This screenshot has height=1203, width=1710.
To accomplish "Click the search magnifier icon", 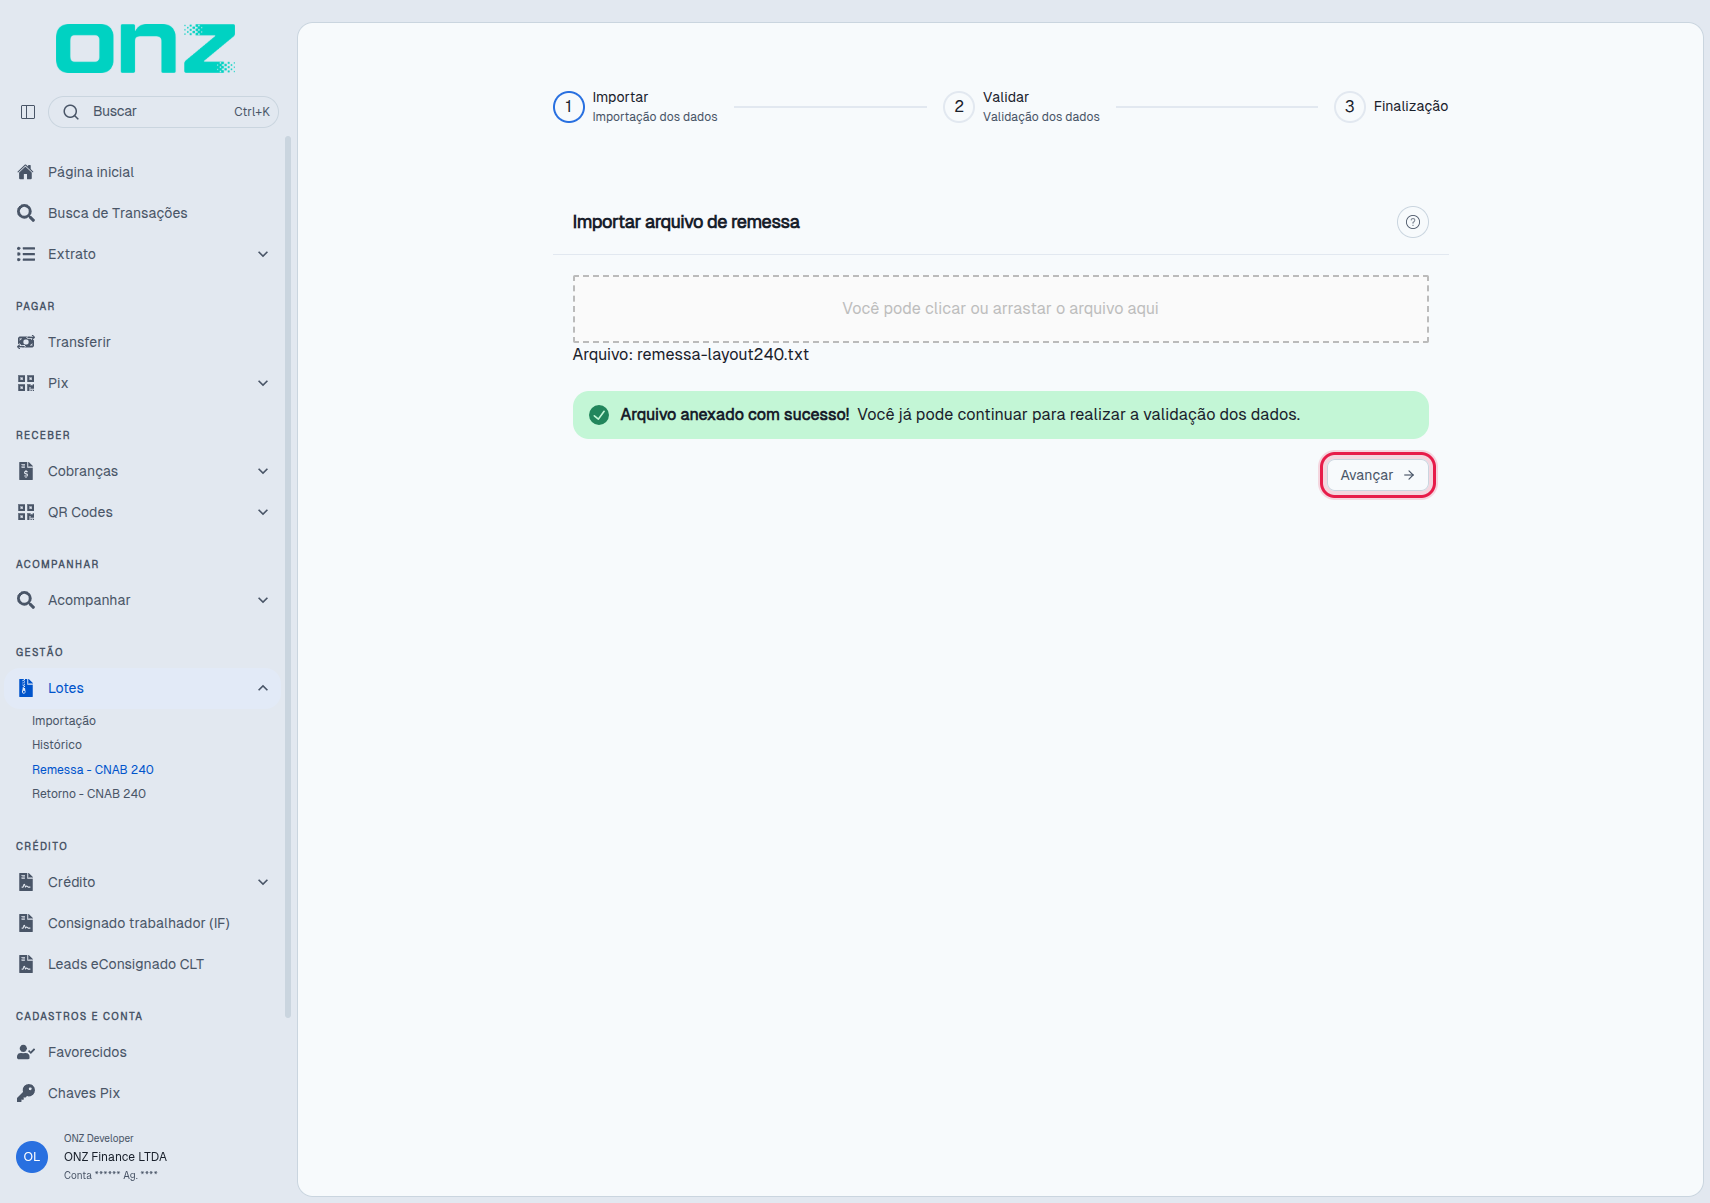I will (x=71, y=112).
